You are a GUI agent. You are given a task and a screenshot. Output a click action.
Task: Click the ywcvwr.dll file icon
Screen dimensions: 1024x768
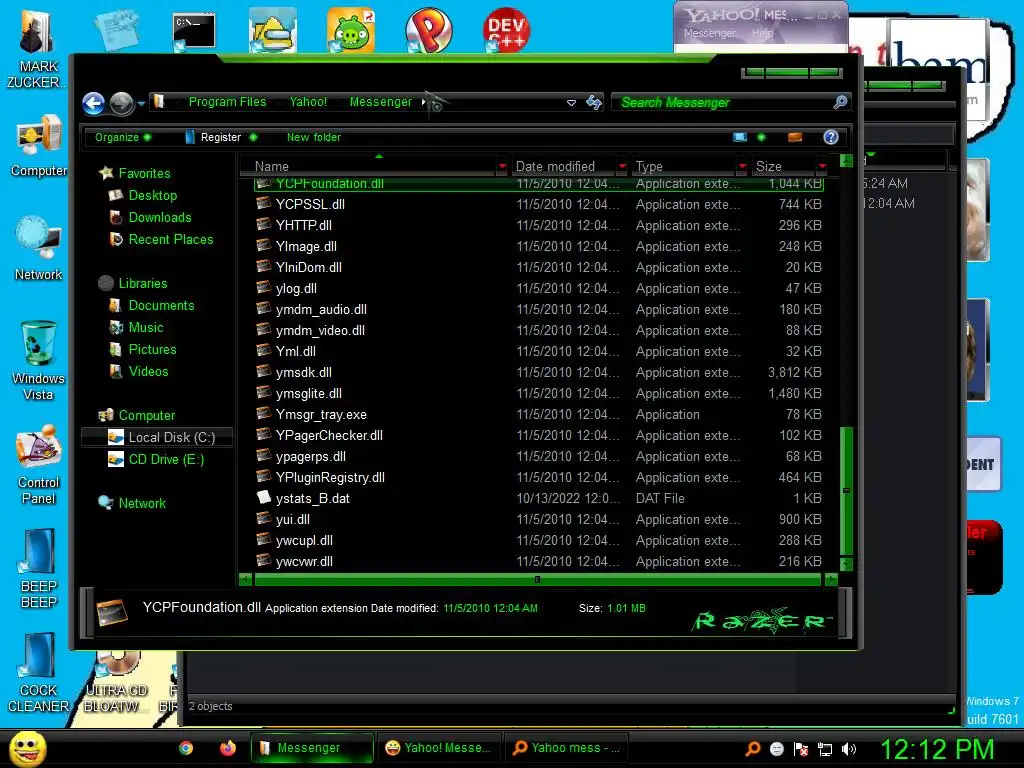[x=264, y=560]
